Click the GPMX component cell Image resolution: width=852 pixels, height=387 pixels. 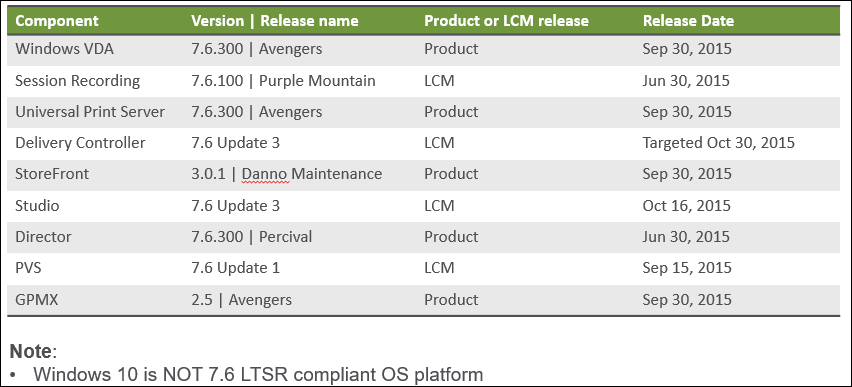[36, 299]
